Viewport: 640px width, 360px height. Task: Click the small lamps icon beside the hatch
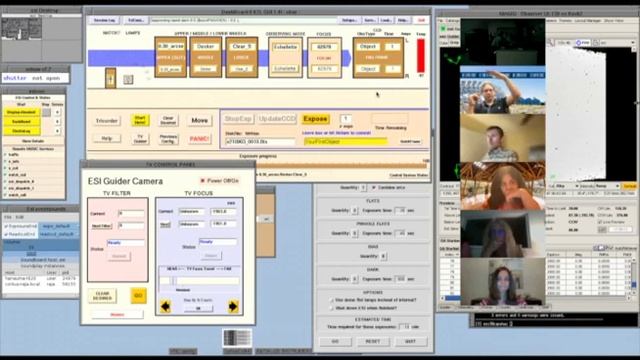(x=128, y=79)
